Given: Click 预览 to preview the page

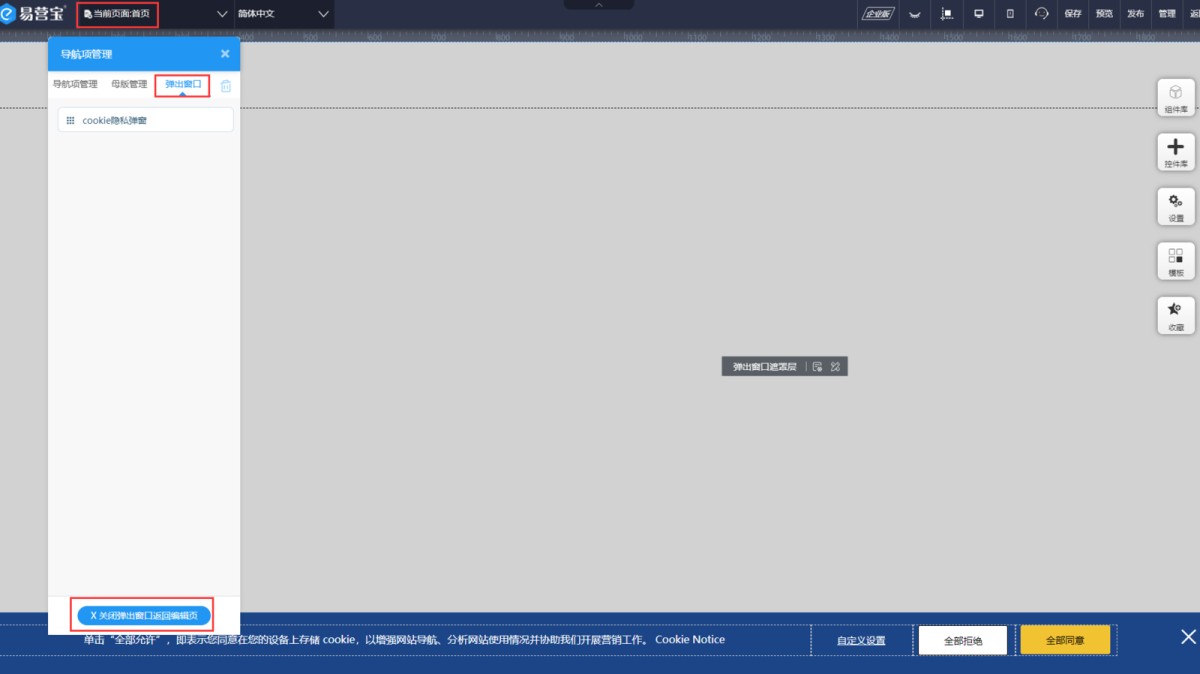Looking at the screenshot, I should (x=1104, y=14).
